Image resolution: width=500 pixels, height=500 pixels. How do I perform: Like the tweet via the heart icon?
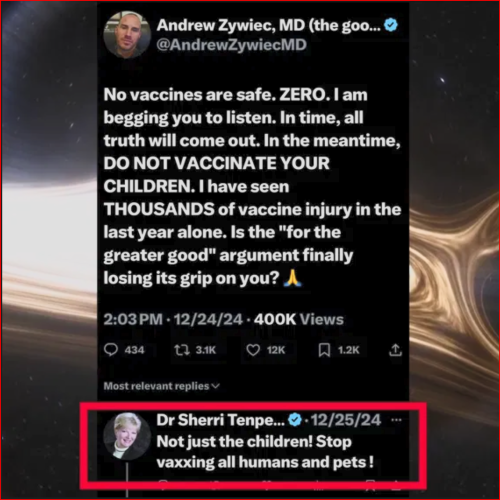[253, 350]
